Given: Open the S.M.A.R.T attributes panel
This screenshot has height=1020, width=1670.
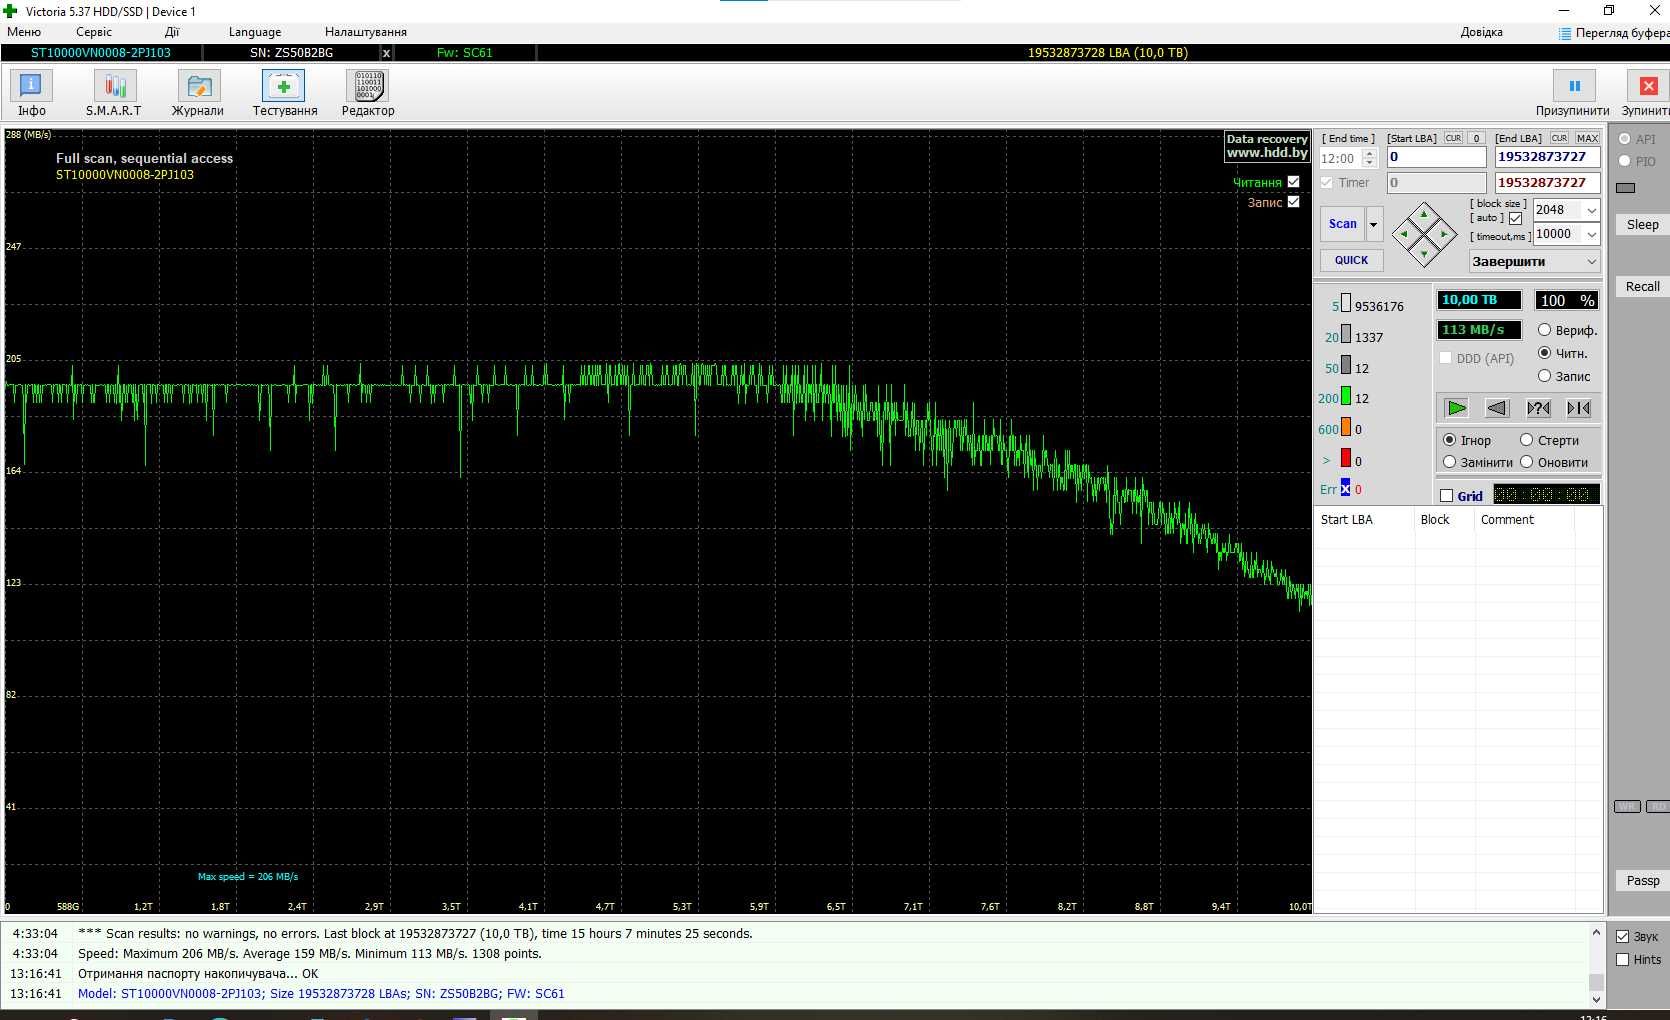Looking at the screenshot, I should [x=114, y=93].
